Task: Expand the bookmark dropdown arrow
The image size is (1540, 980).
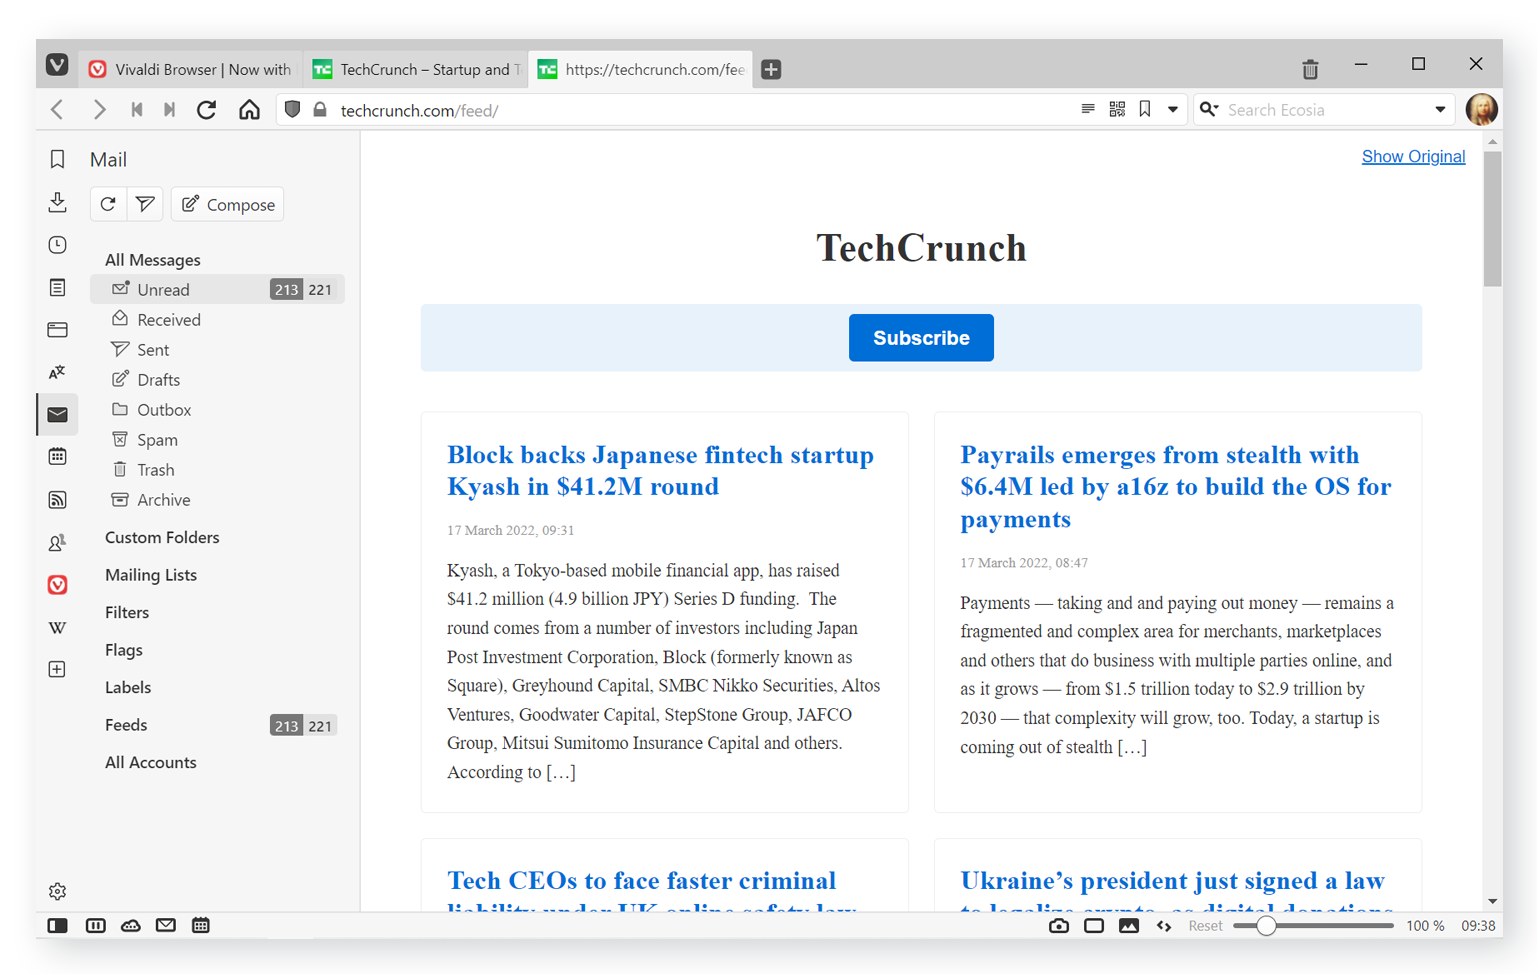Action: pyautogui.click(x=1173, y=109)
